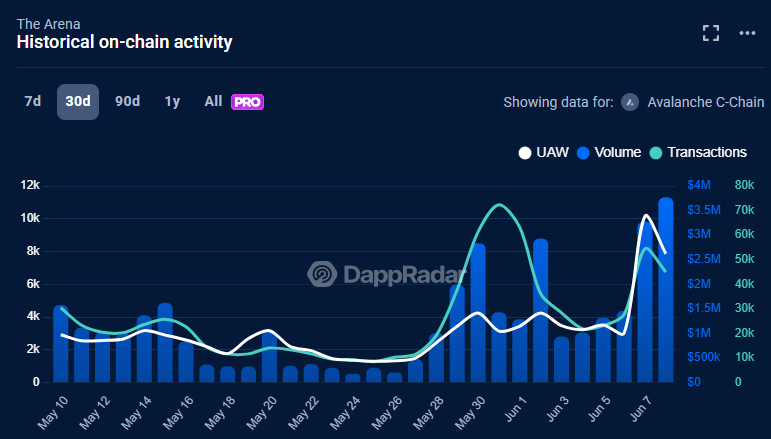Click the 'Historical on-chain activity' title
The width and height of the screenshot is (771, 439).
pyautogui.click(x=124, y=42)
